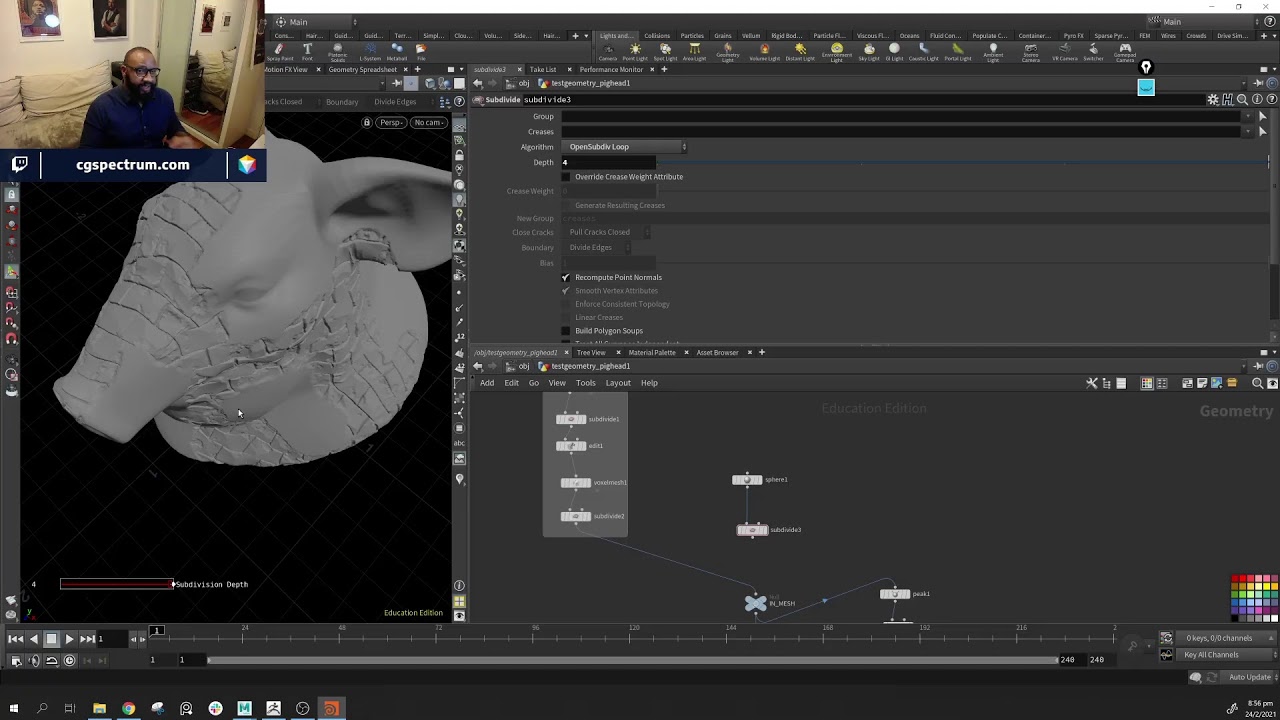The image size is (1280, 720).
Task: Add a Portal Light from shelf
Action: coord(958,52)
